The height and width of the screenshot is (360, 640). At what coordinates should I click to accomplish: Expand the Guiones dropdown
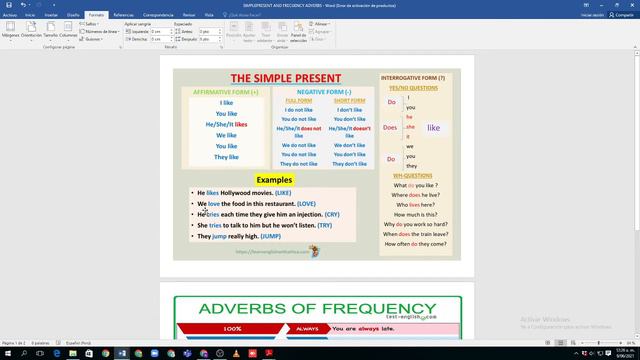[91, 39]
